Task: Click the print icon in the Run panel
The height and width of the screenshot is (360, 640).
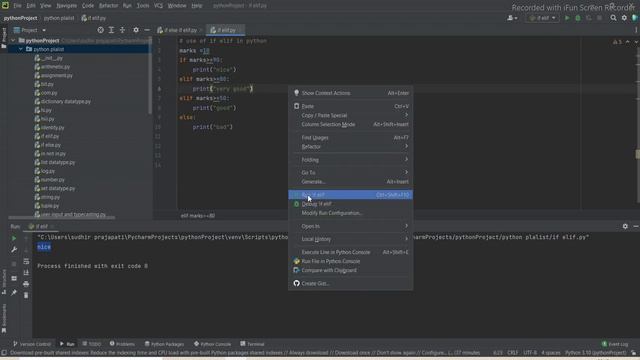Action: point(26,284)
